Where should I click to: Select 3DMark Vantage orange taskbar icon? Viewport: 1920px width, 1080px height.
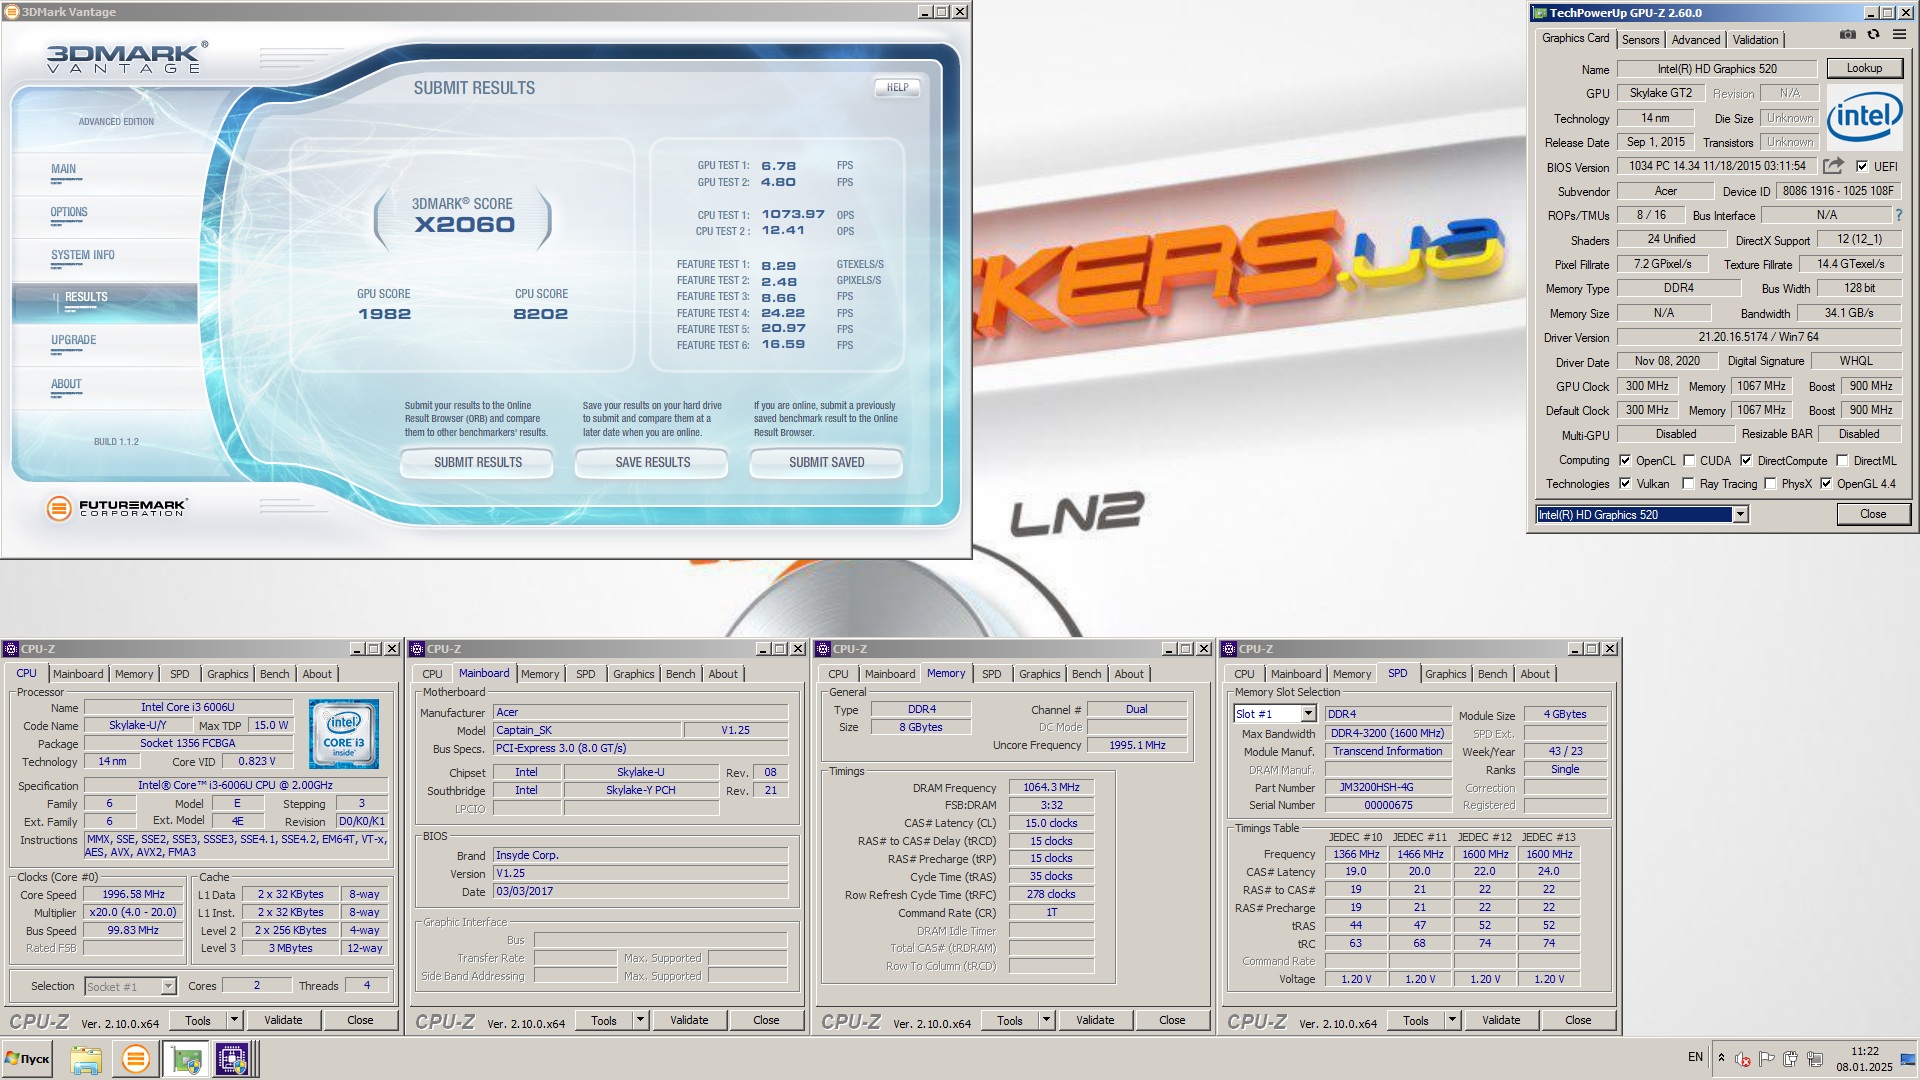pos(135,1059)
